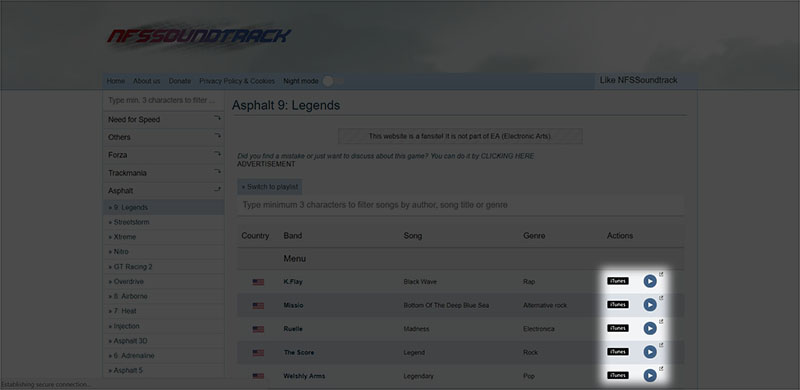Open the CLICKING HERE discussion link
Screen dimensions: 800x390
tap(507, 156)
